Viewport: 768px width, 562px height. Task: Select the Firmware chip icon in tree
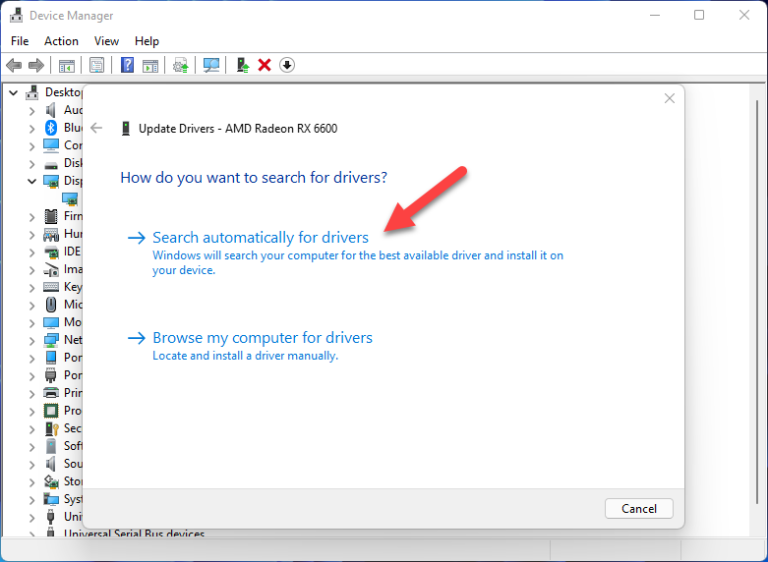tap(51, 216)
